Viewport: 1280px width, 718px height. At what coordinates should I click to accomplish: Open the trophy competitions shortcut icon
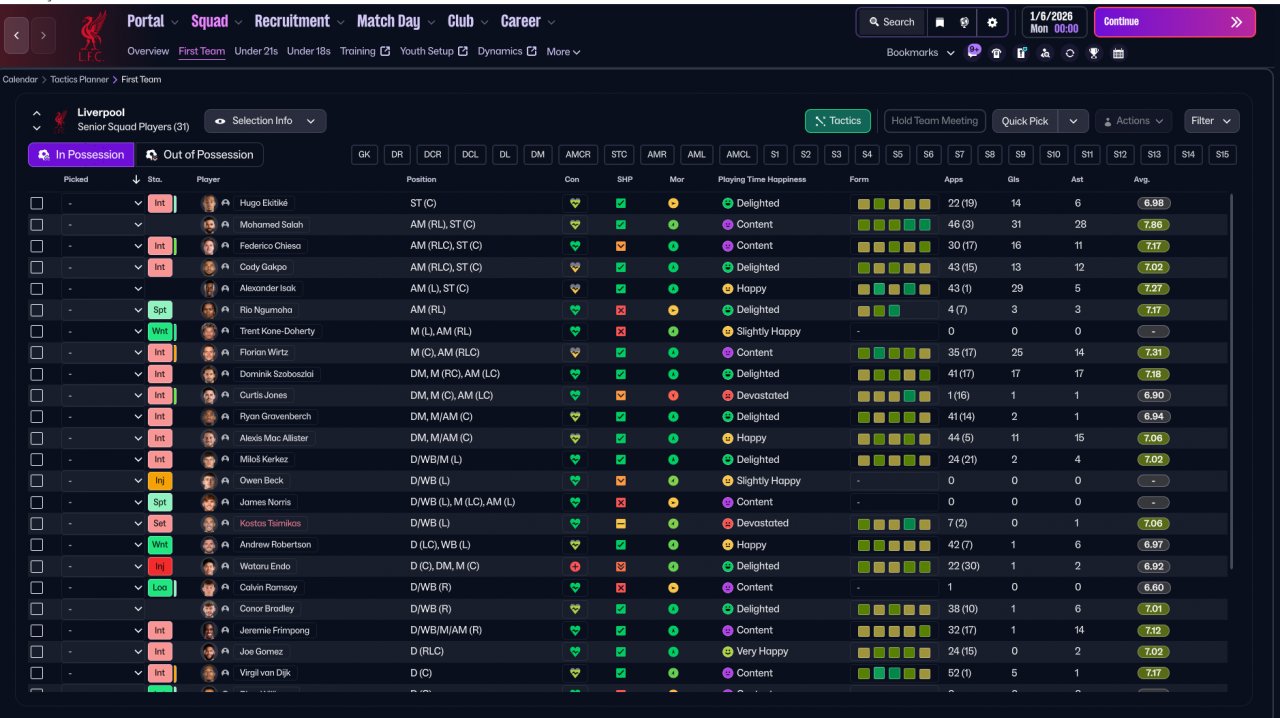point(1094,53)
